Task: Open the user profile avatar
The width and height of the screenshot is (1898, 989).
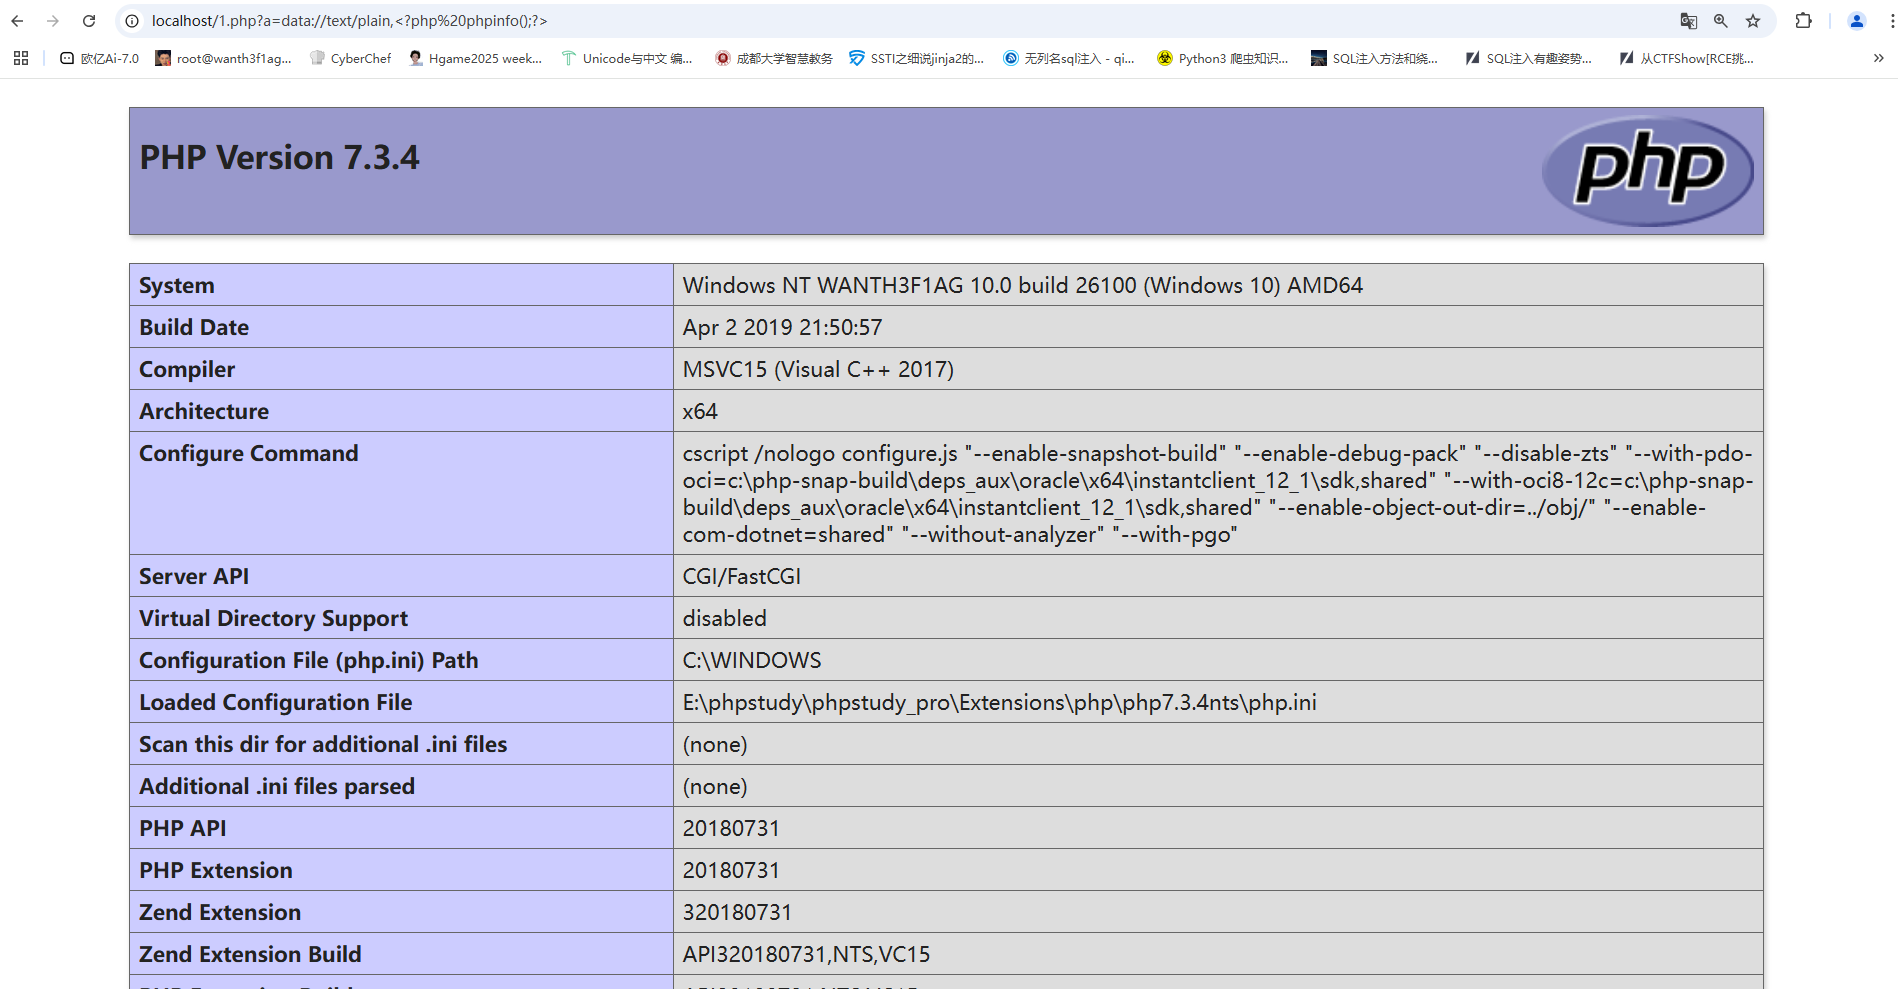Action: 1856,21
